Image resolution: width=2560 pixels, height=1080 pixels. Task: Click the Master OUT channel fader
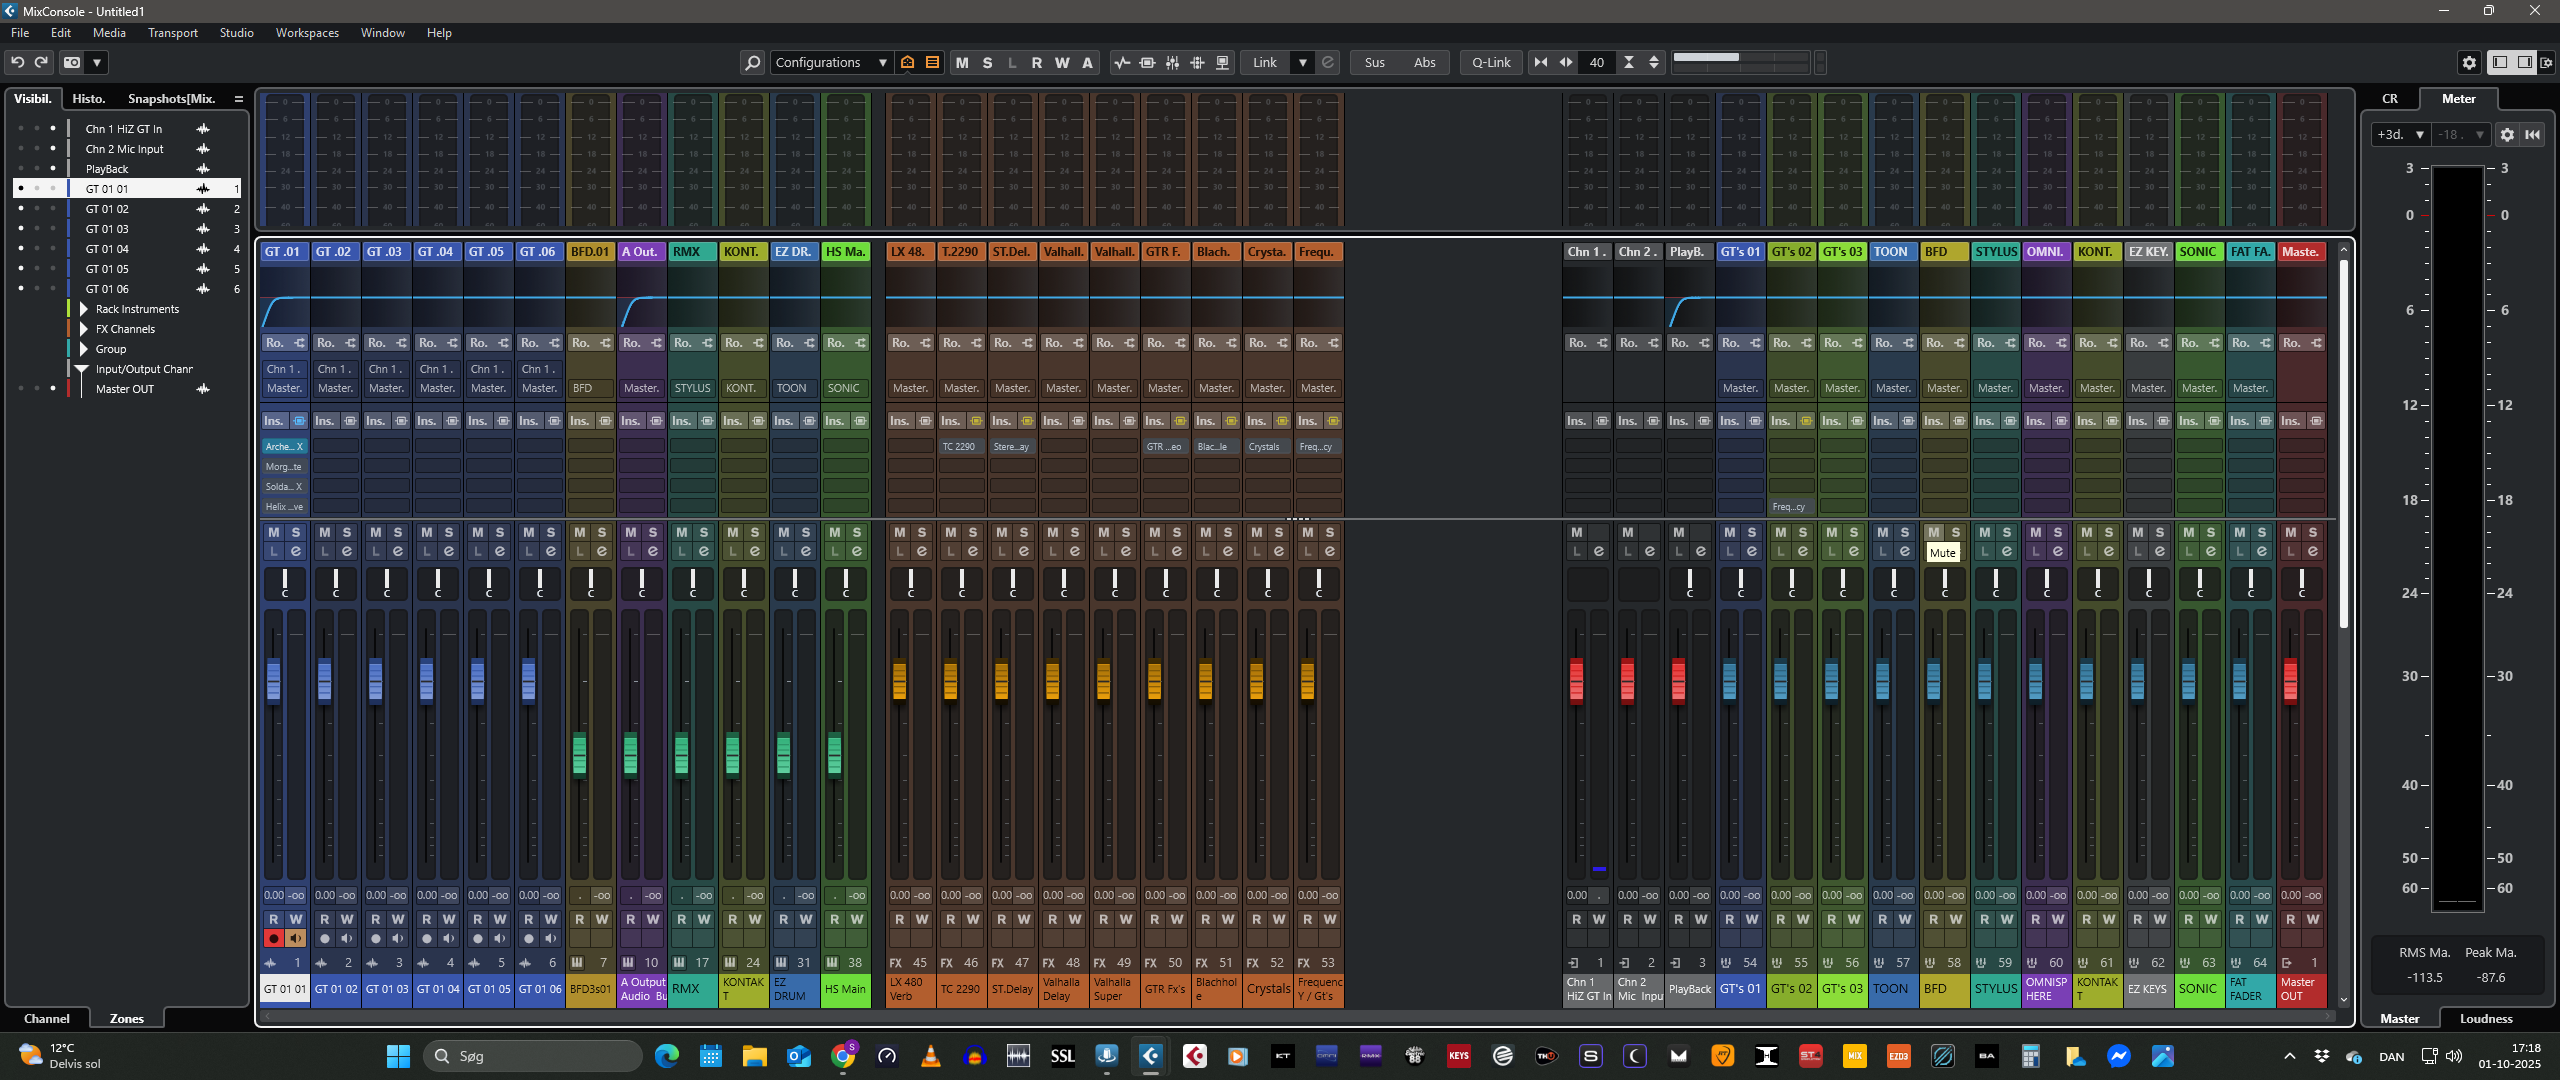(x=2290, y=680)
